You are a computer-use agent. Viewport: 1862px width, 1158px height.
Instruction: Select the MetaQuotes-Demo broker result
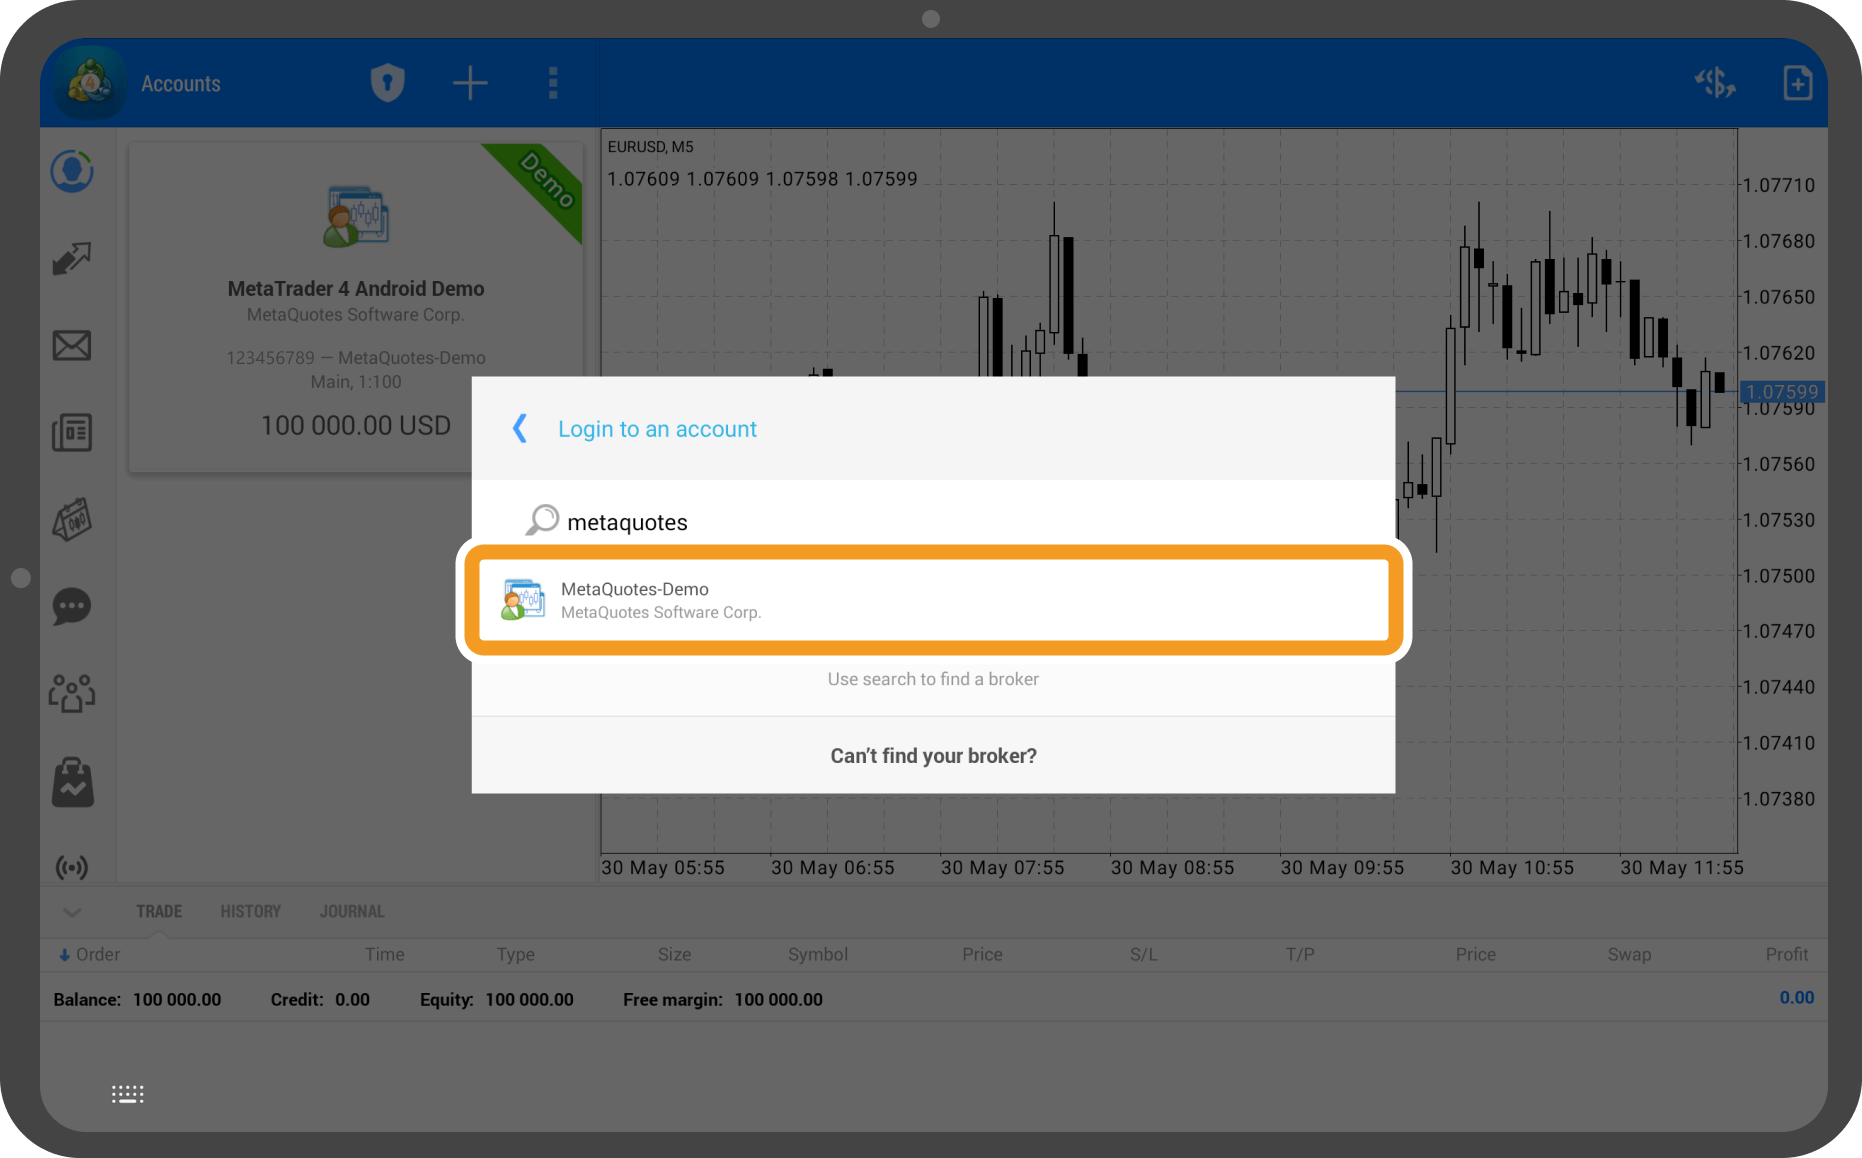tap(932, 600)
